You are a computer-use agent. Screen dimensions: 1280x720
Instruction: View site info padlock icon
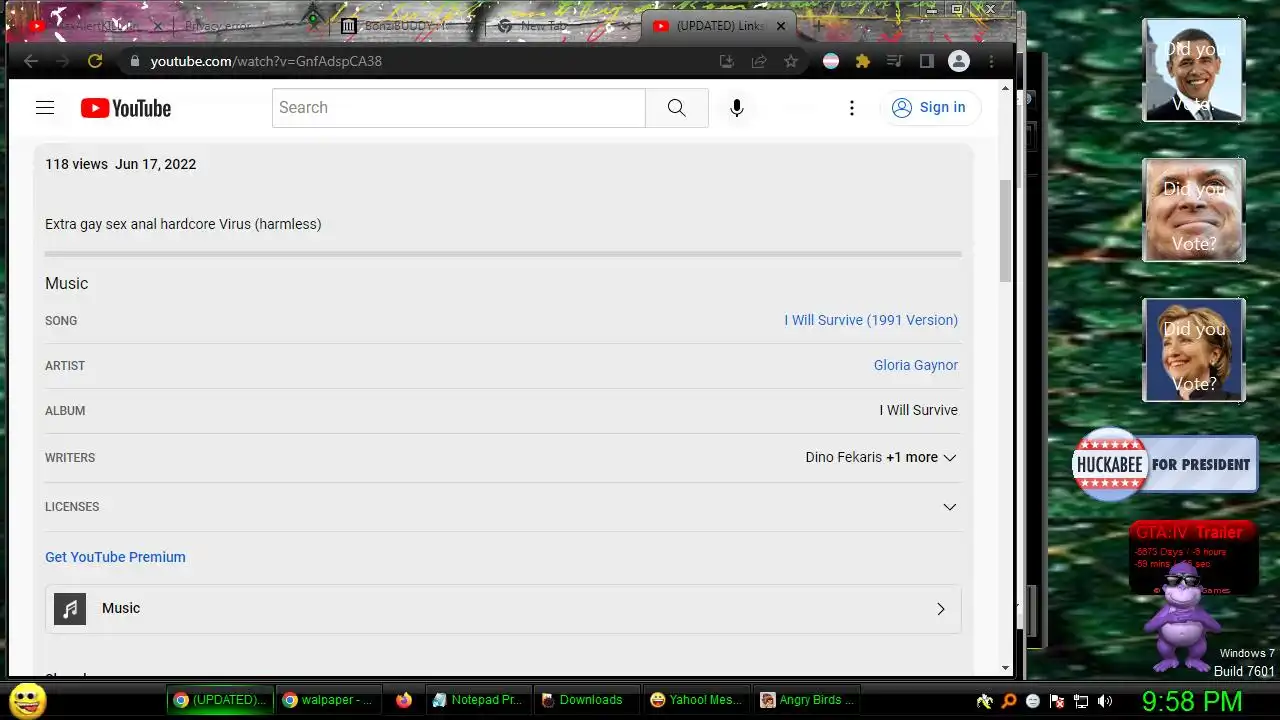[135, 61]
